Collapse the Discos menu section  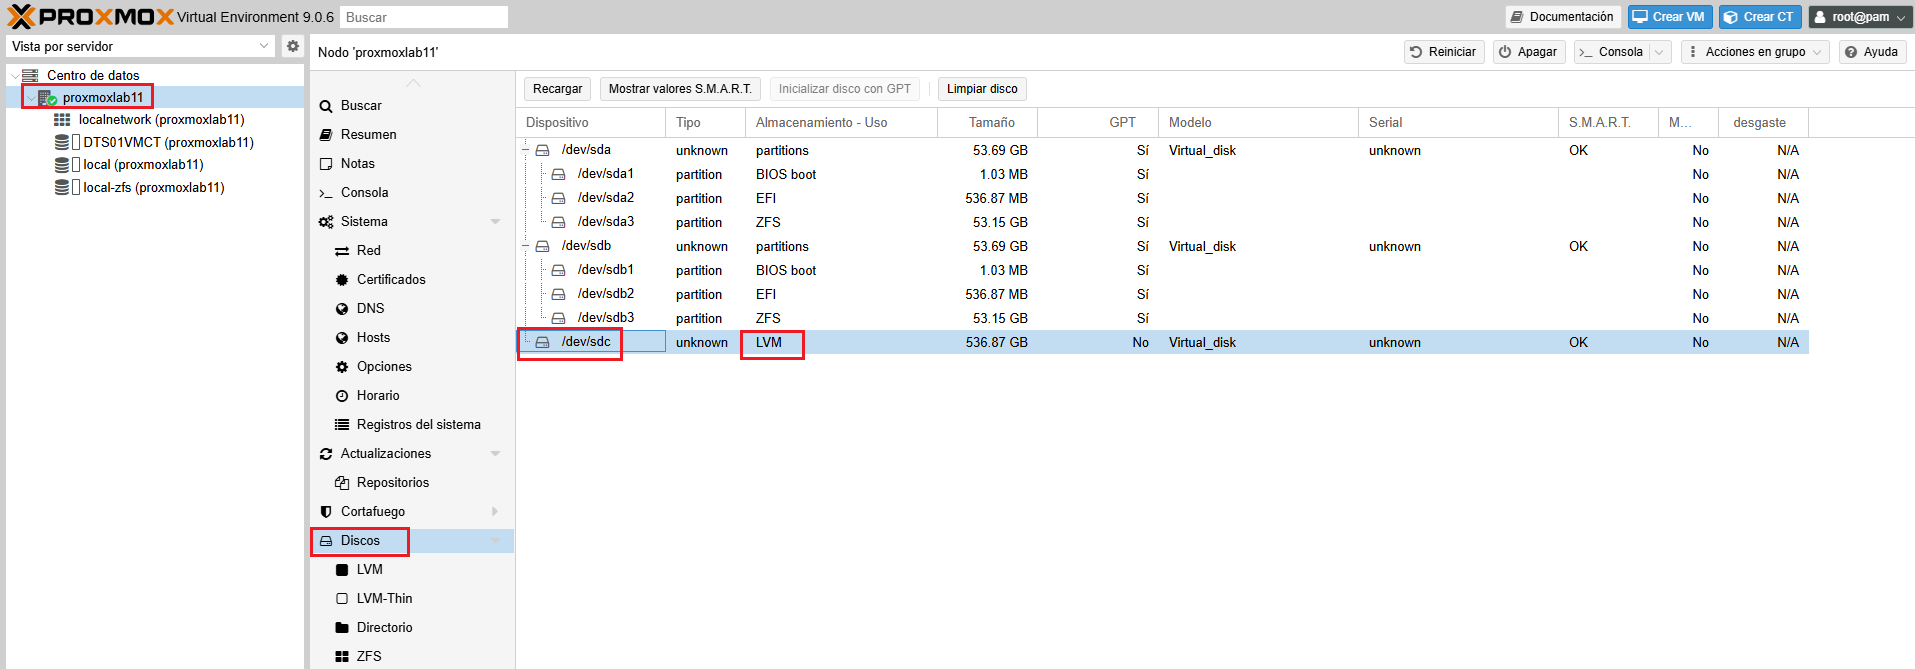click(x=495, y=541)
